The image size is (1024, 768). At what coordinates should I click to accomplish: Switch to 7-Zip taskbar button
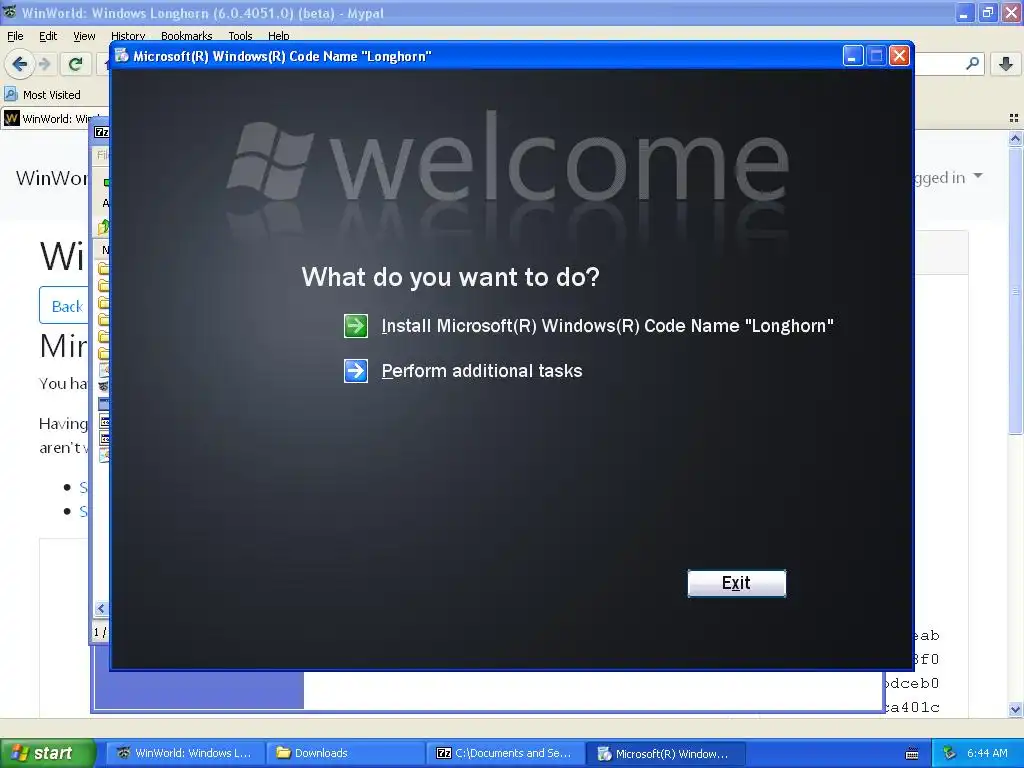pyautogui.click(x=504, y=753)
